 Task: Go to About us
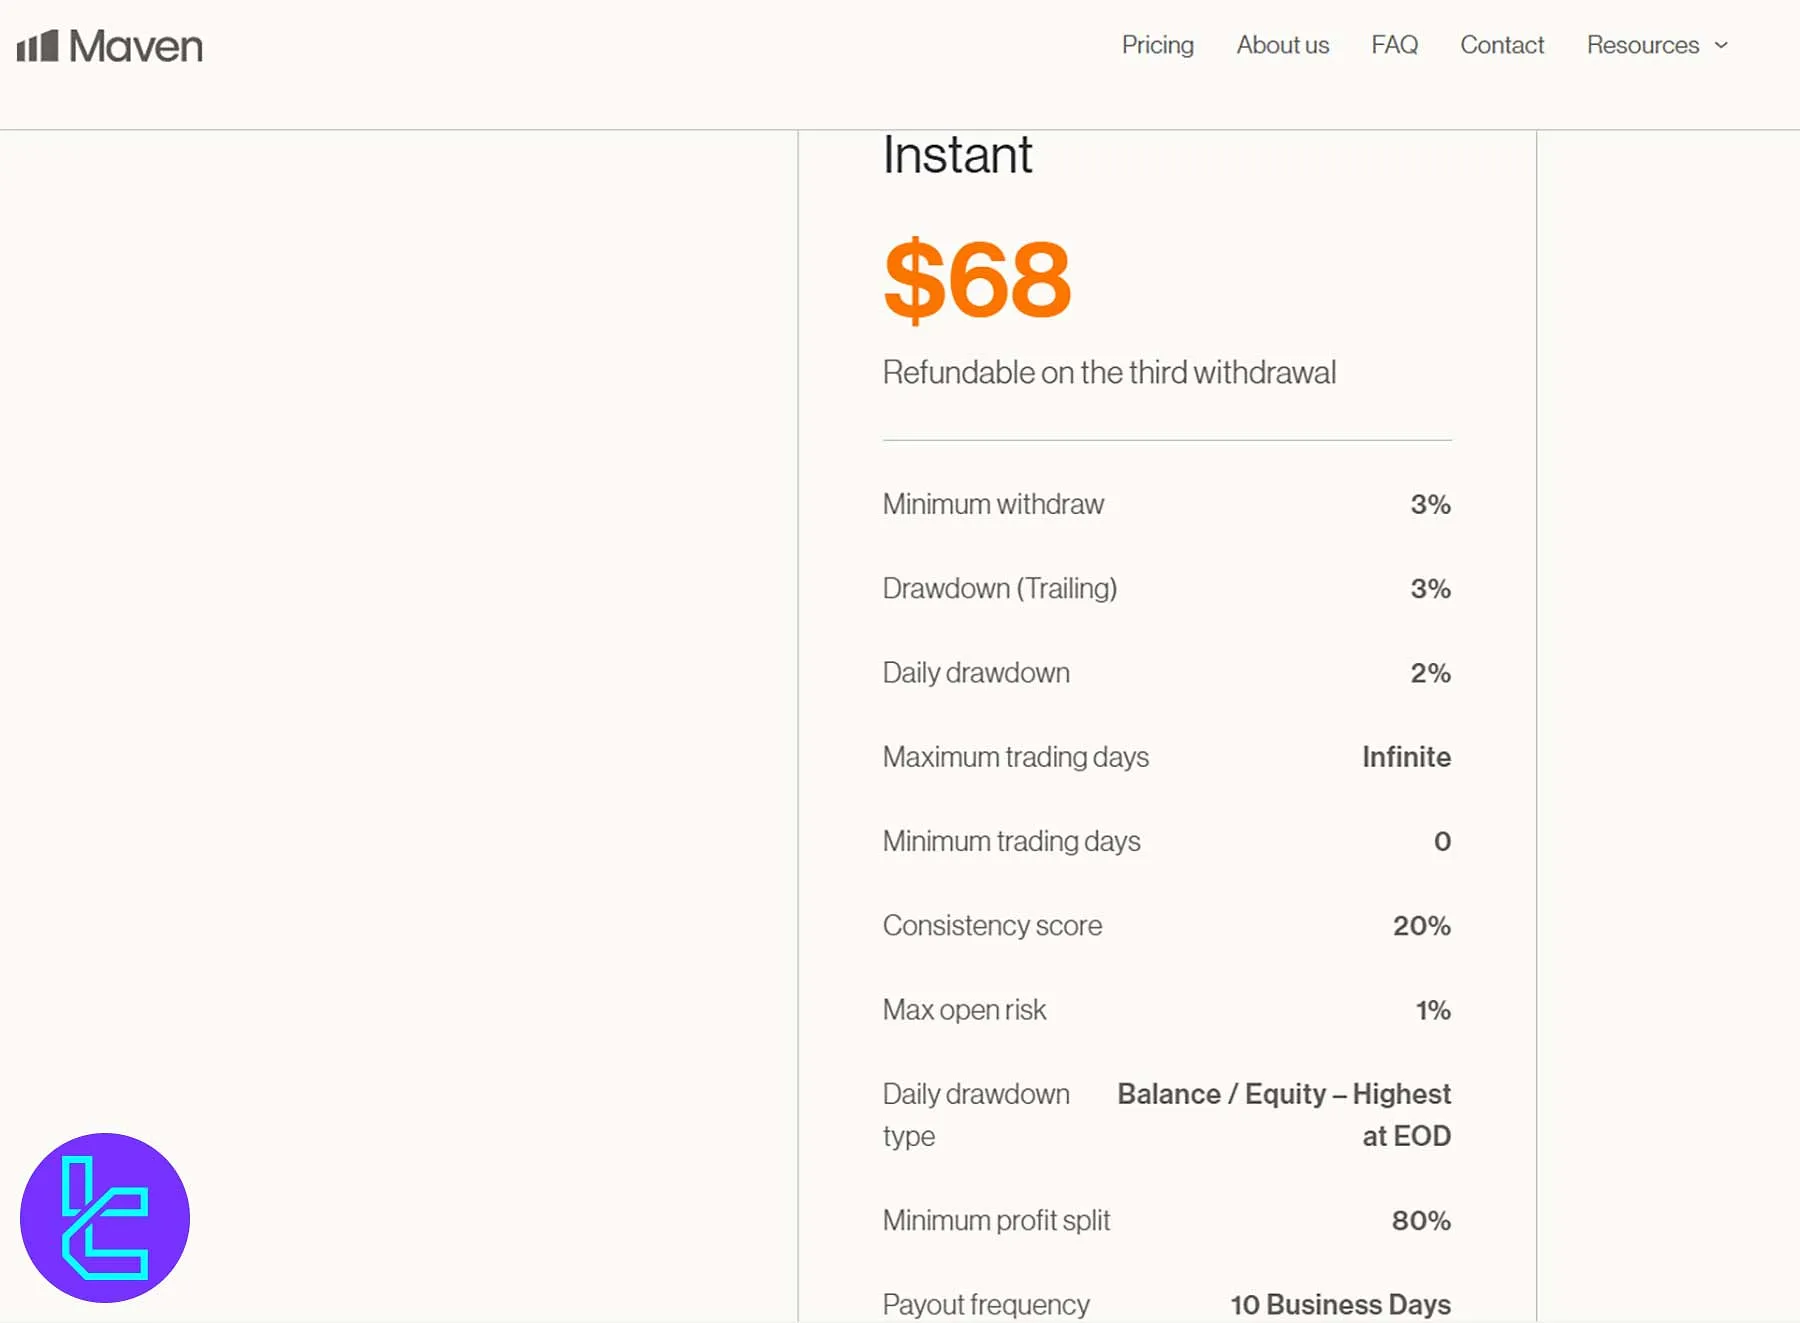click(1282, 45)
